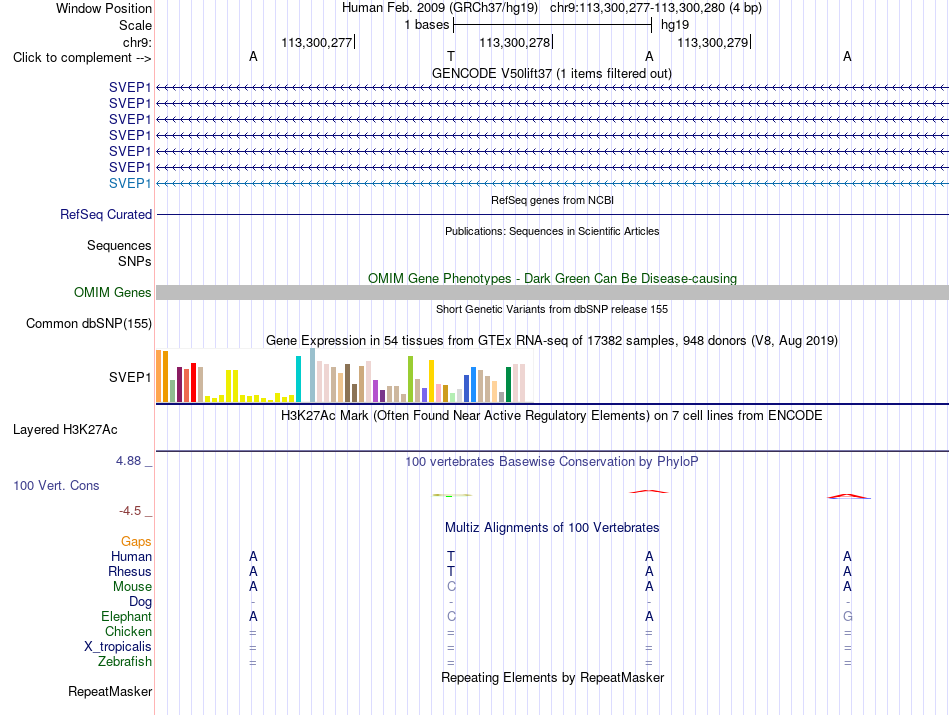Viewport: 950px width, 715px height.
Task: Click the -4.5 PhyloP lower limit value
Action: 130,511
